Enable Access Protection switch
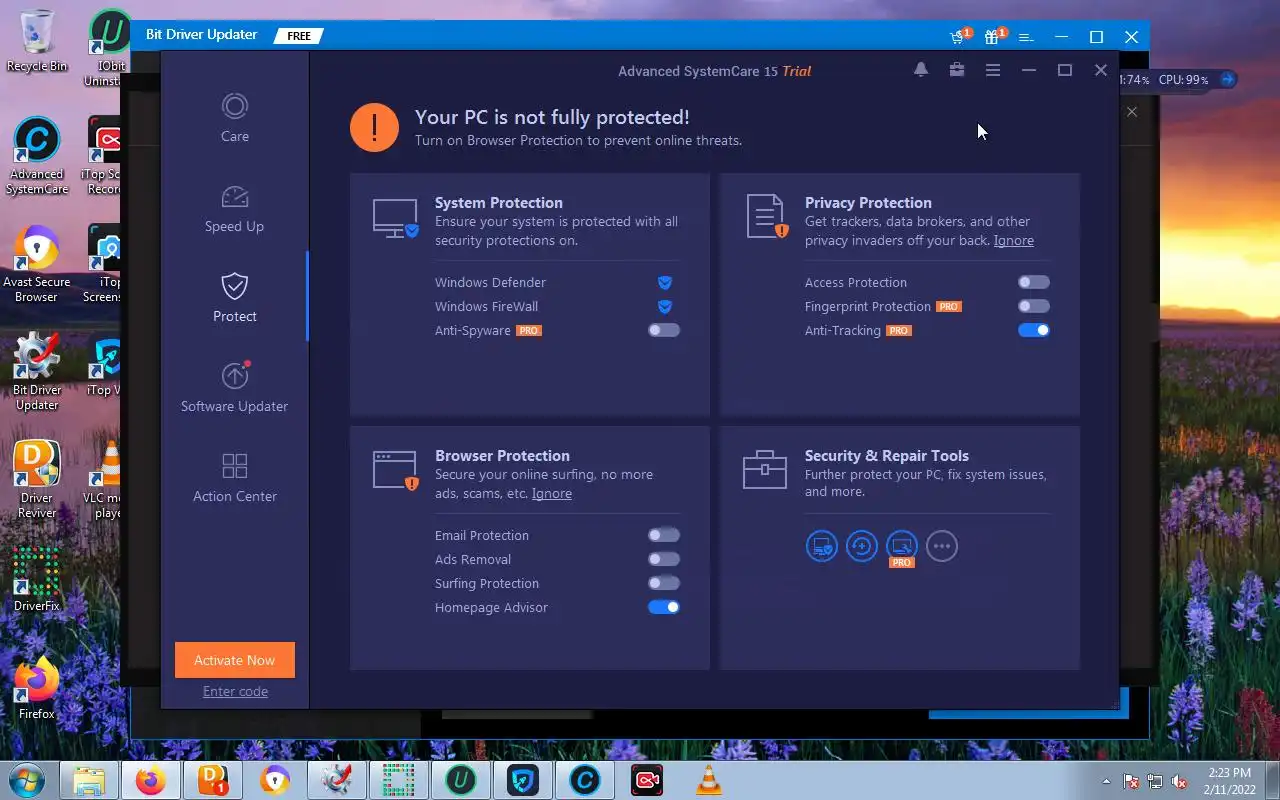The width and height of the screenshot is (1280, 800). [1034, 282]
